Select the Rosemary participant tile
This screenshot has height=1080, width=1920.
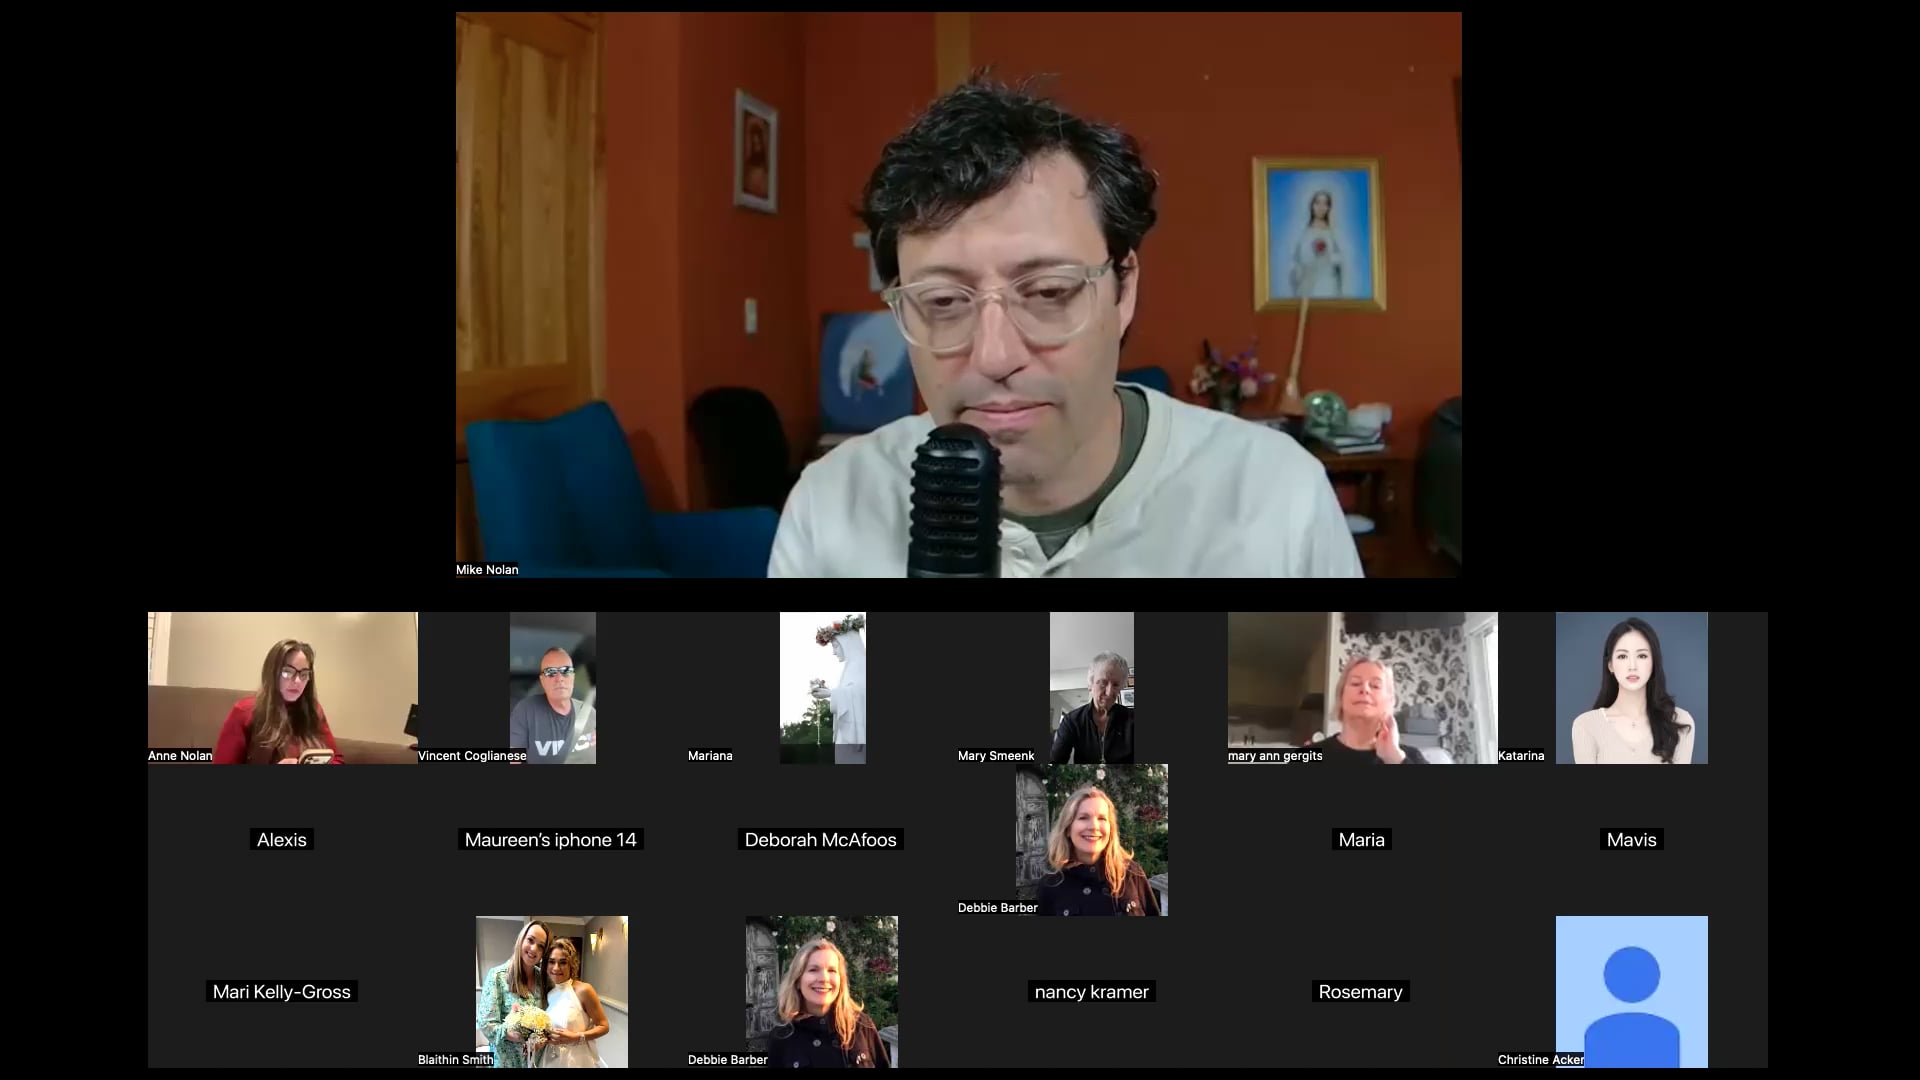coord(1360,992)
